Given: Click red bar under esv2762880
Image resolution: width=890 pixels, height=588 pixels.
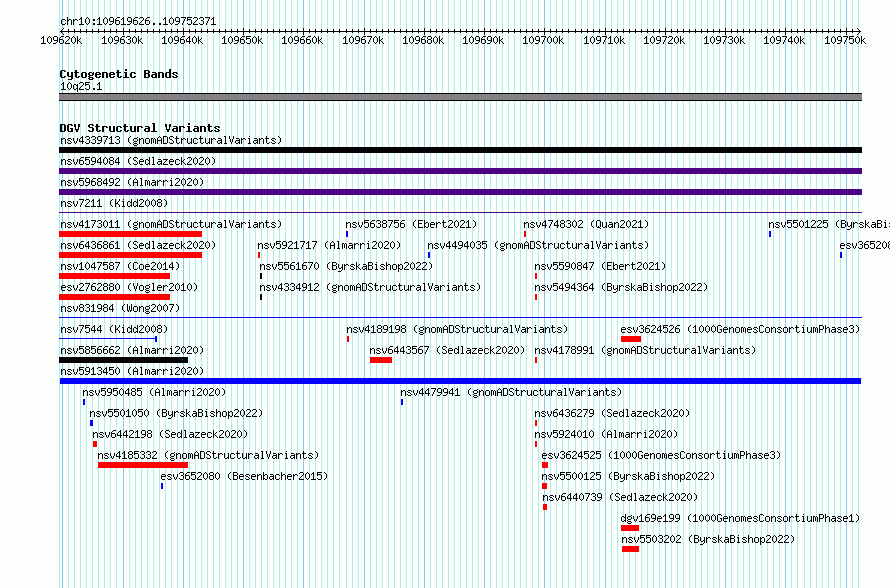Looking at the screenshot, I should (115, 297).
